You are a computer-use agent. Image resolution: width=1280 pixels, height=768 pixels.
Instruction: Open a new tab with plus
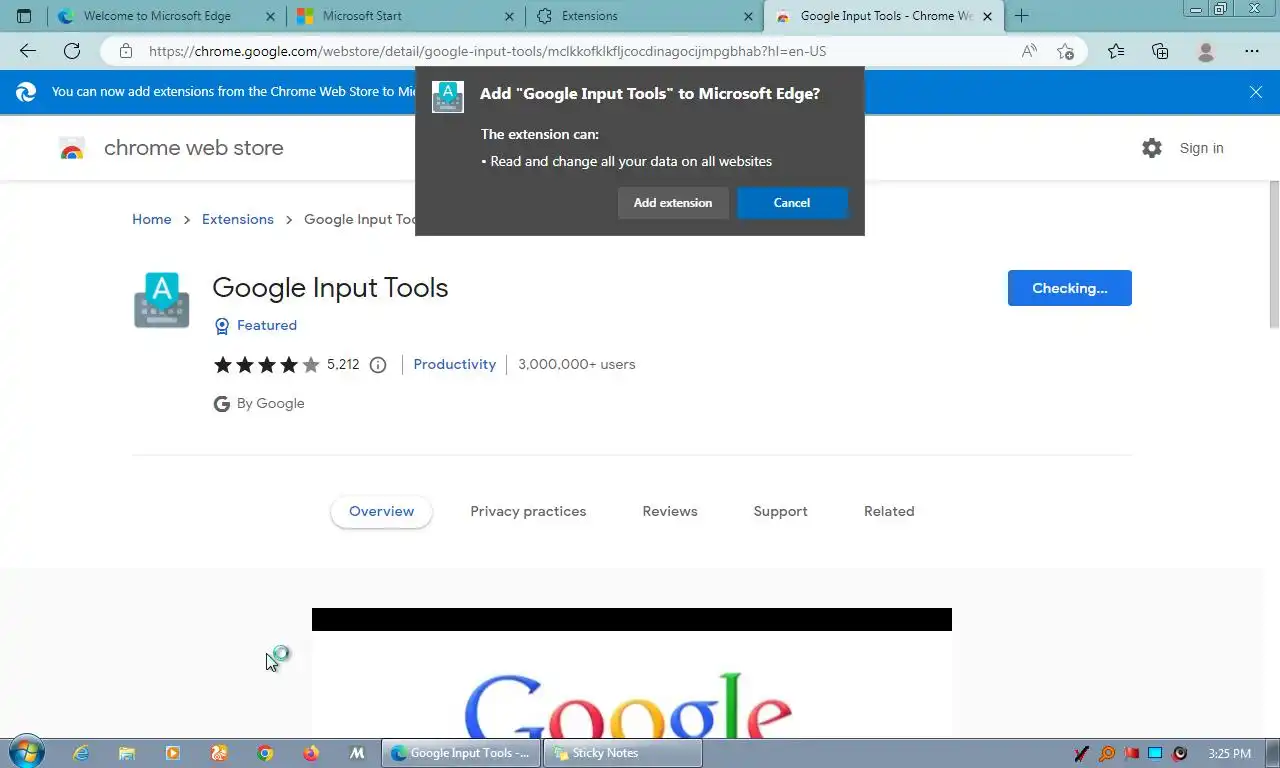[1021, 16]
